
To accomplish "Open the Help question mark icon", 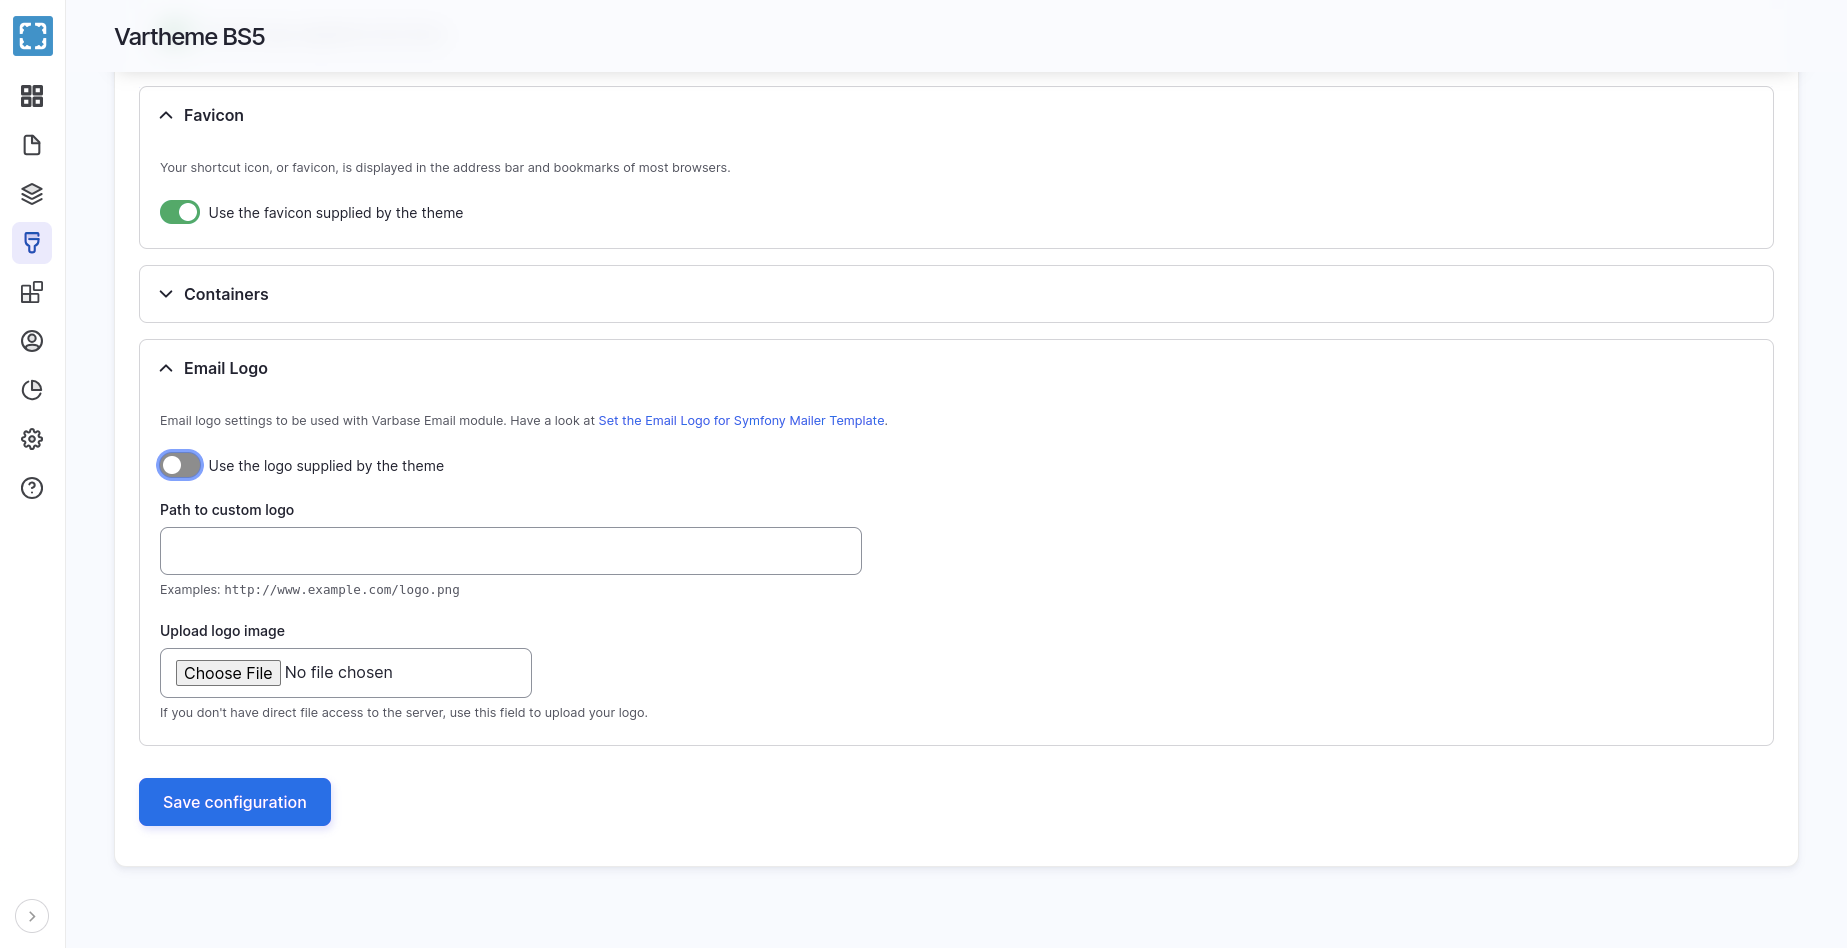I will click(x=32, y=488).
